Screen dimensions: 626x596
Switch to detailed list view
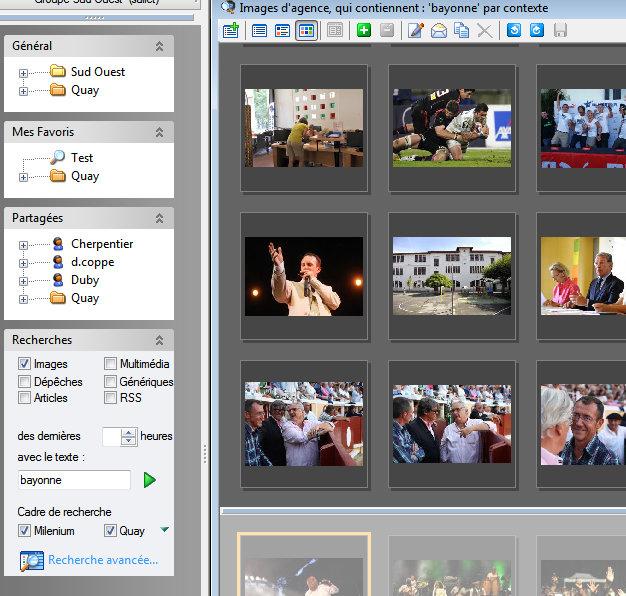(283, 31)
